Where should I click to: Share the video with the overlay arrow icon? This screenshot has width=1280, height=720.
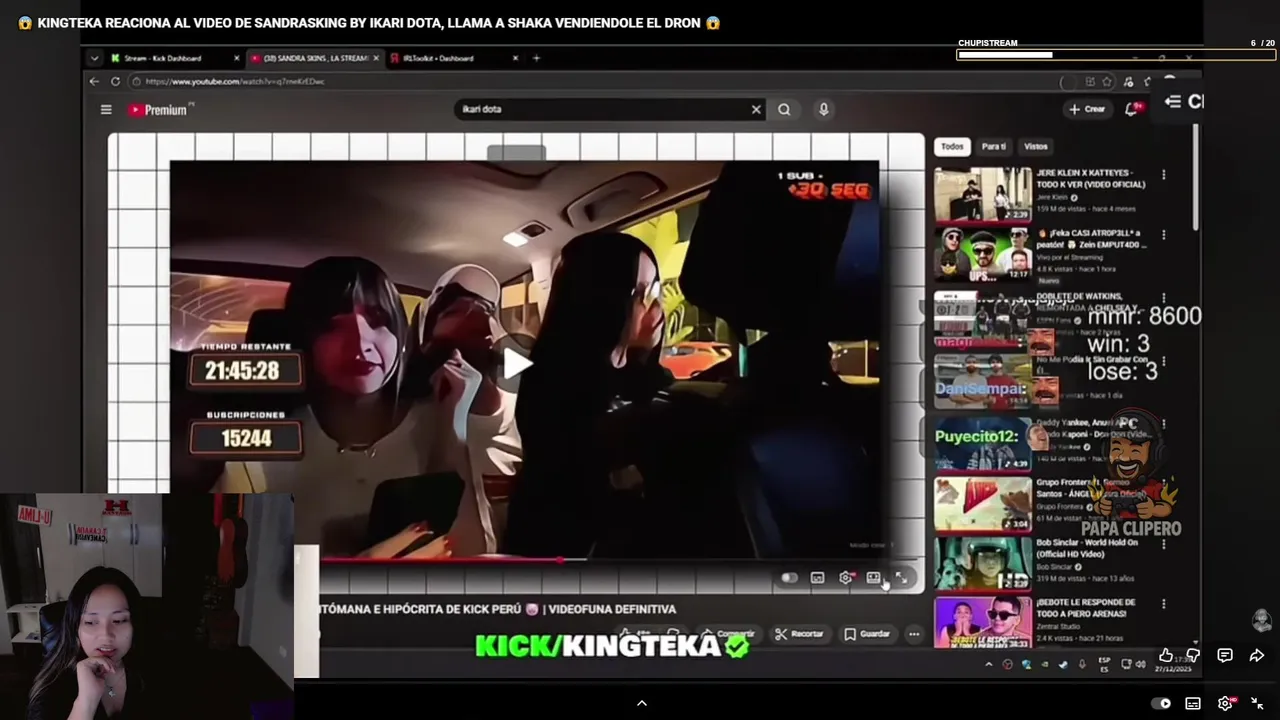[x=1257, y=656]
